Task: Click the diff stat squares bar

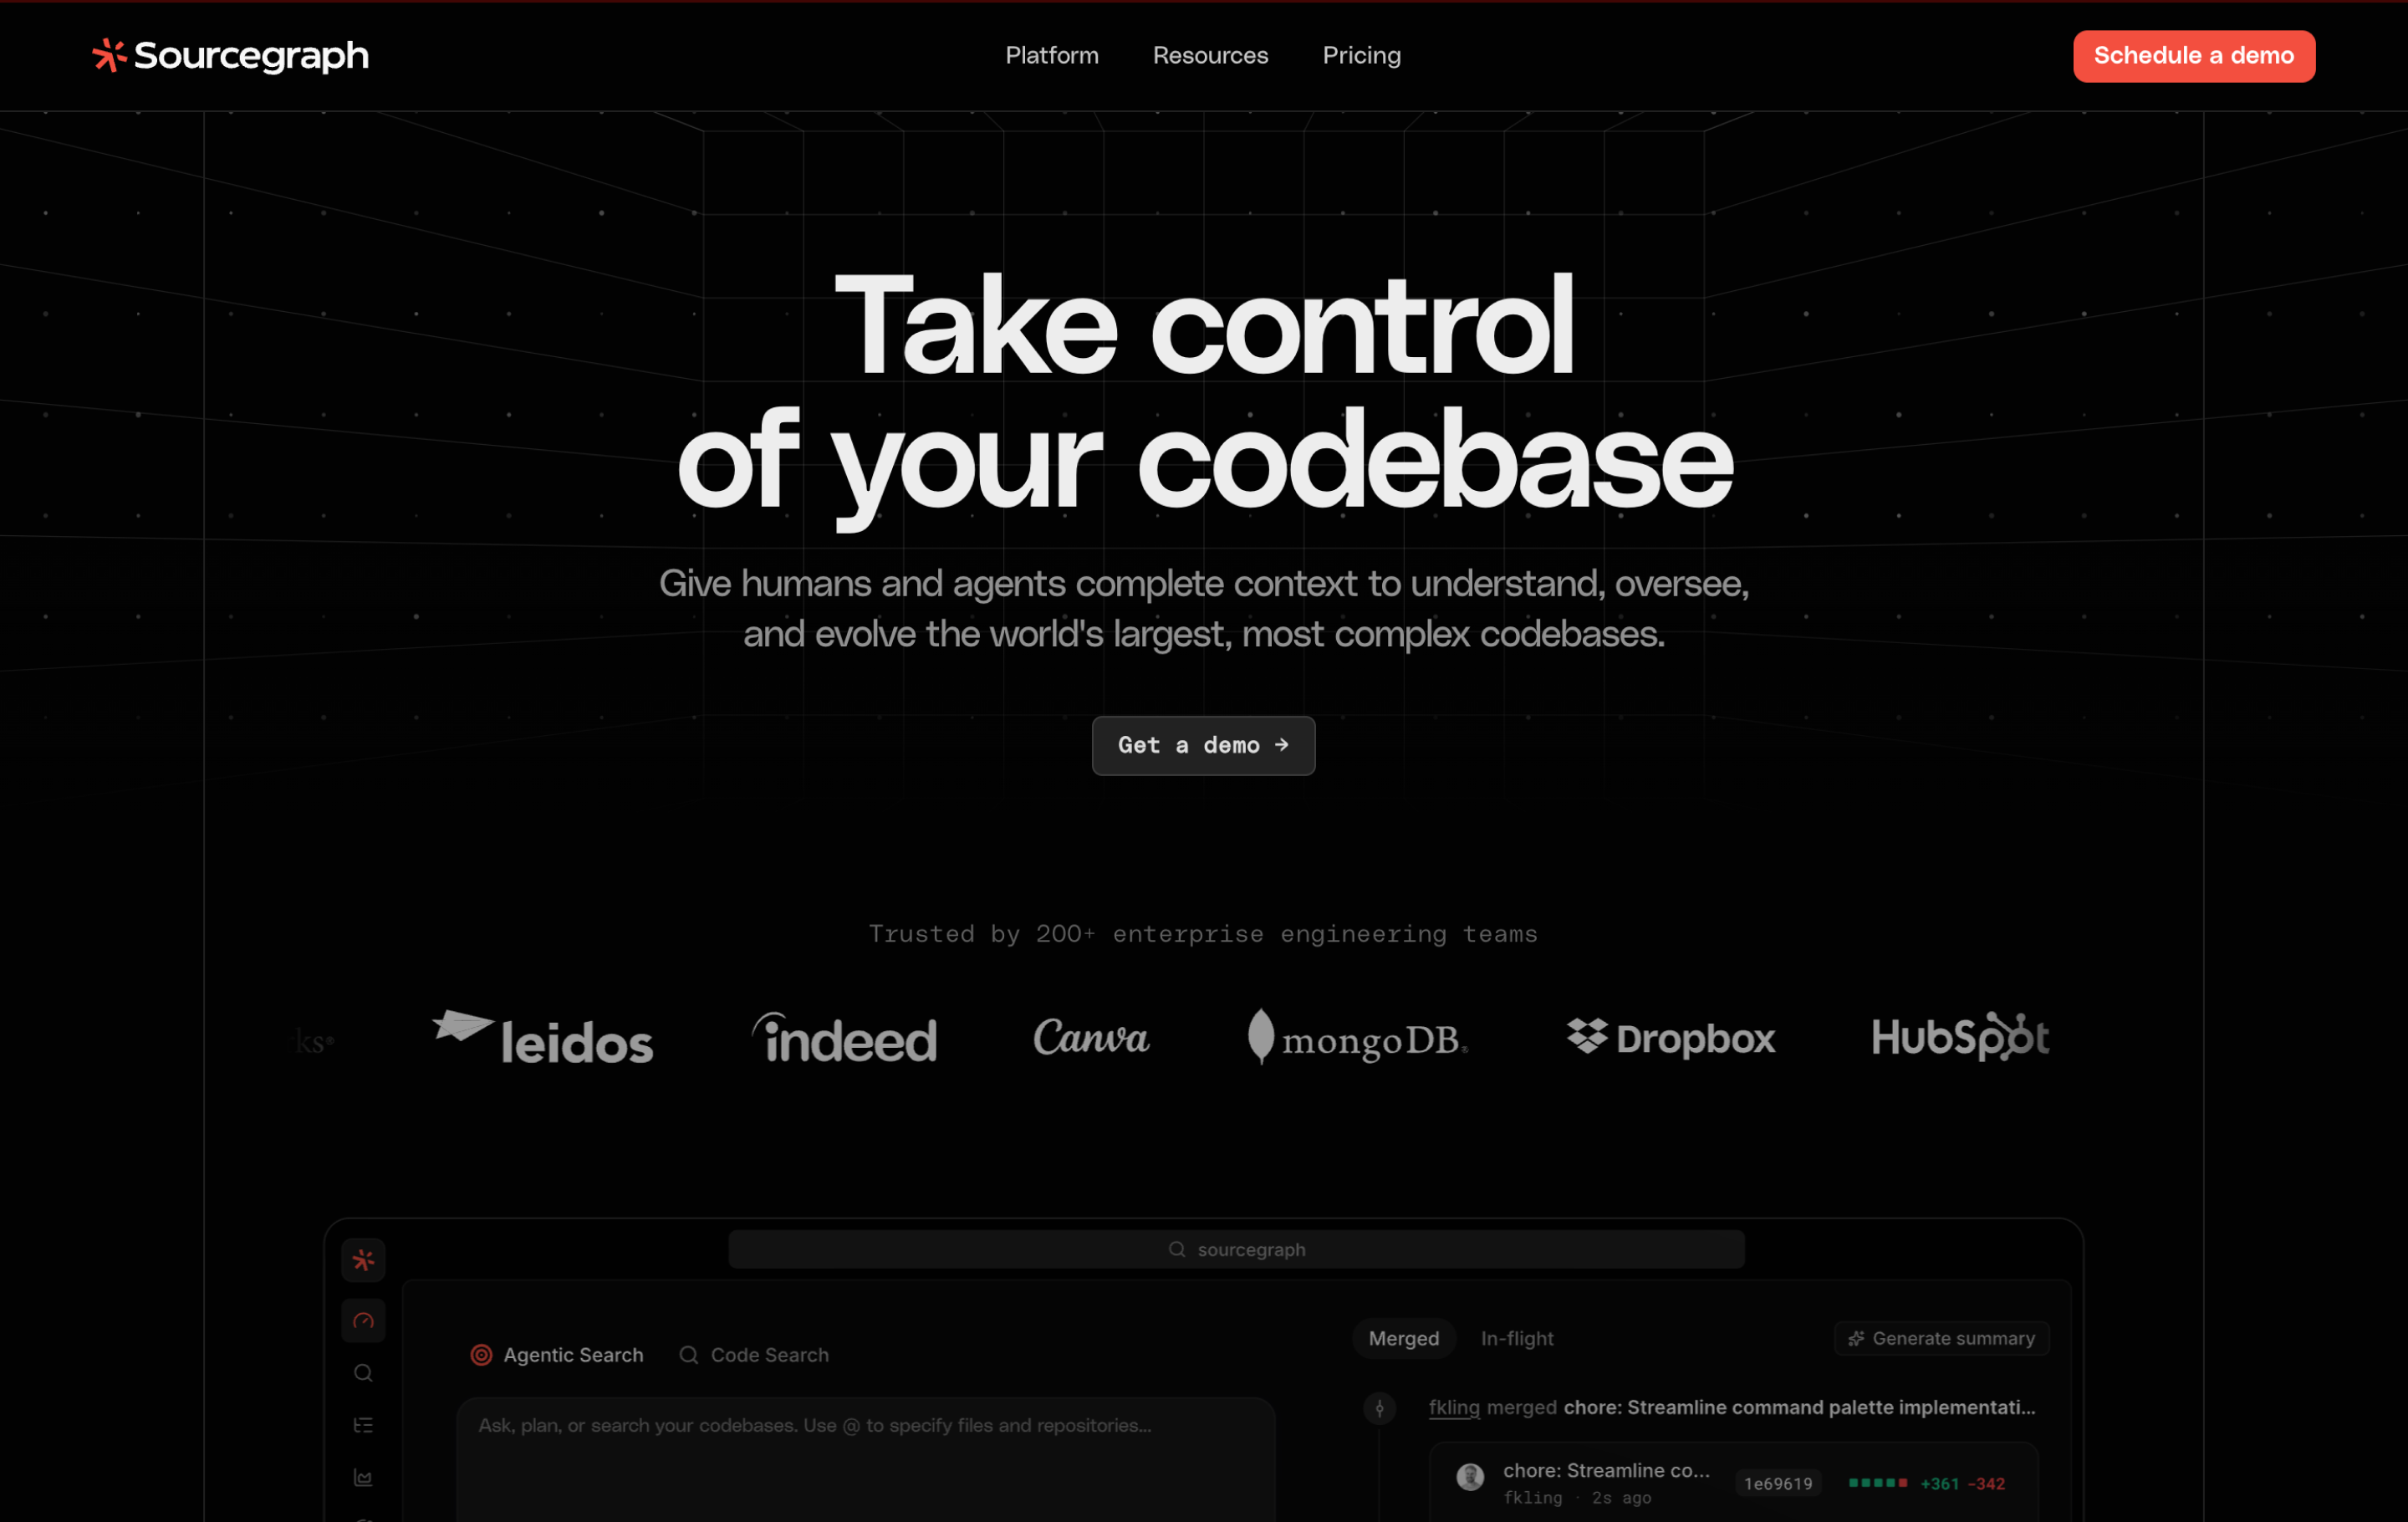Action: coord(1877,1482)
